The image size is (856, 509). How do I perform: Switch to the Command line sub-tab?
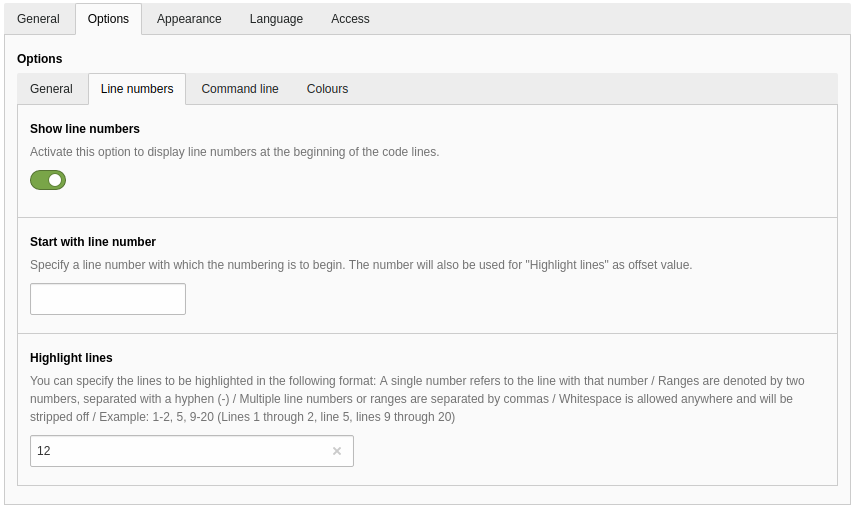(x=240, y=89)
